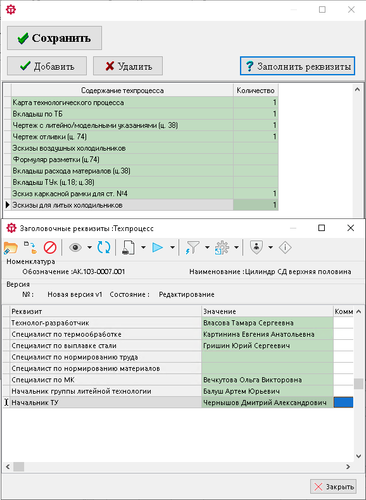This screenshot has width=366, height=500.
Task: Click value Чернышов Дмитрий Александрович
Action: click(267, 402)
